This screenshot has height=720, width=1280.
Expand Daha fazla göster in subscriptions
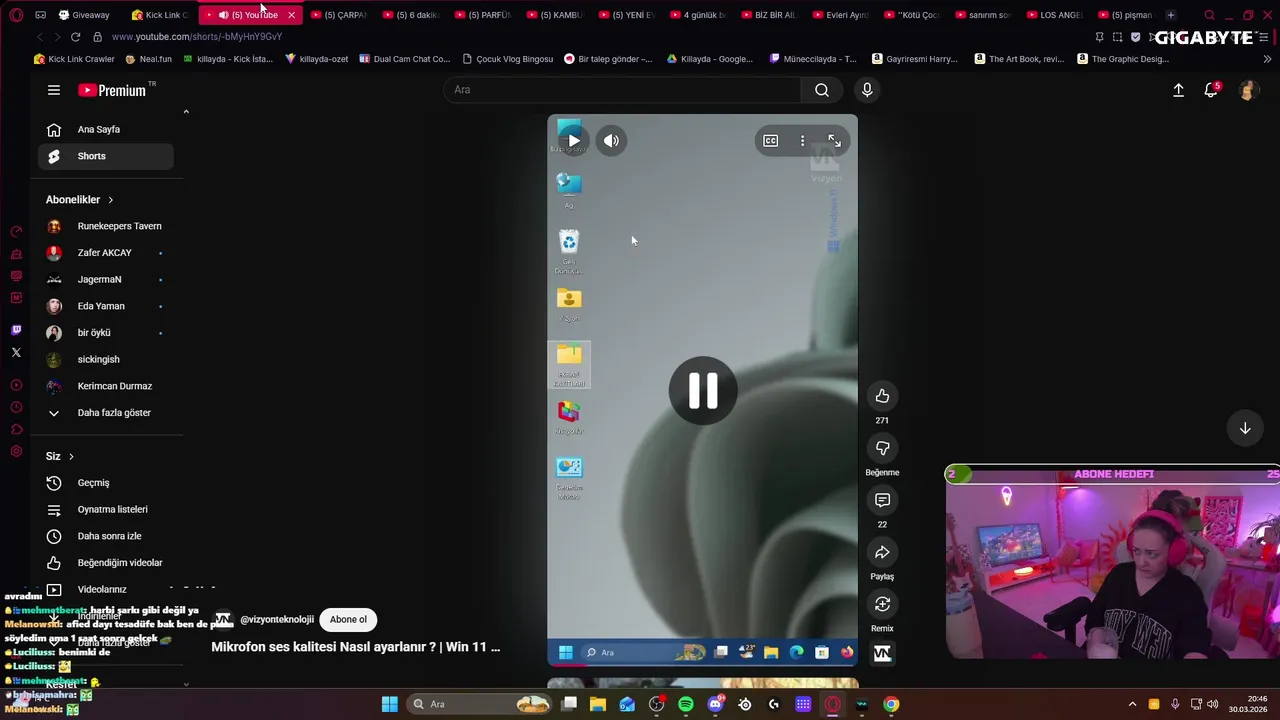(106, 413)
